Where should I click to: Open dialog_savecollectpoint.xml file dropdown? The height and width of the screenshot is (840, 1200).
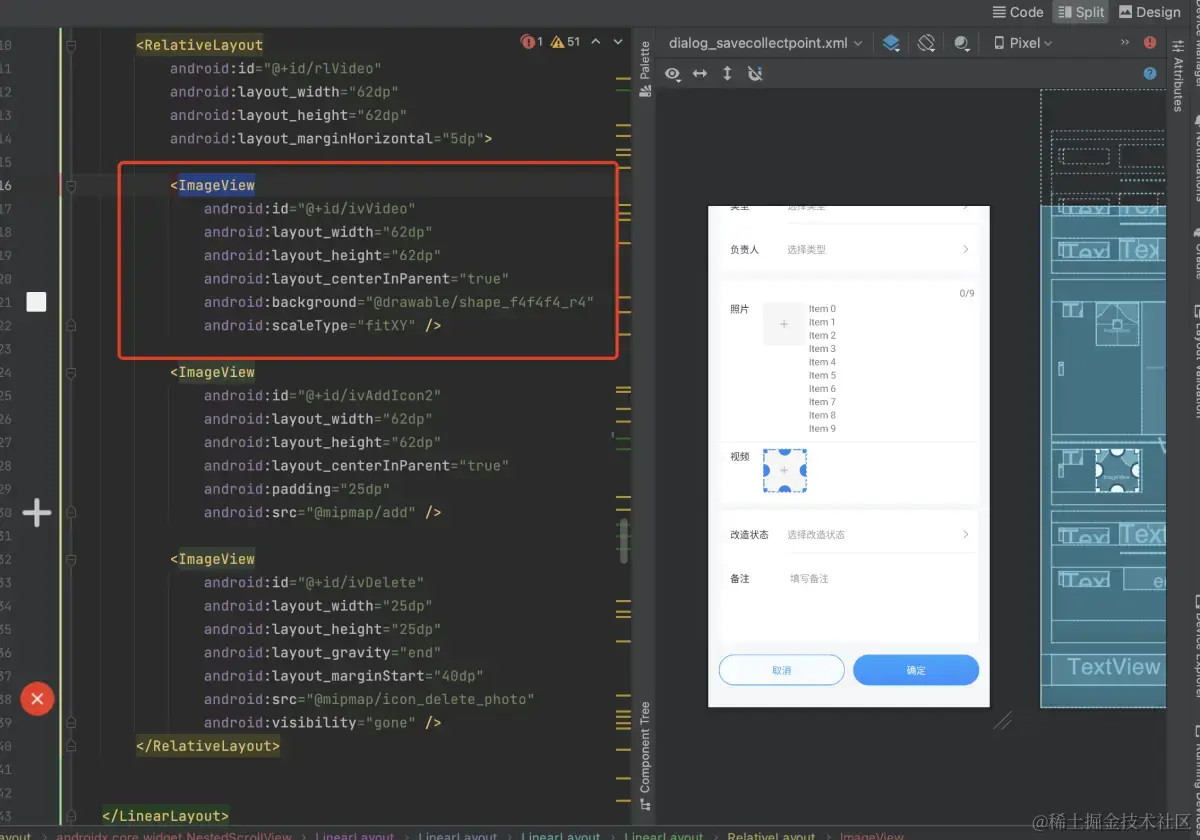coord(766,43)
